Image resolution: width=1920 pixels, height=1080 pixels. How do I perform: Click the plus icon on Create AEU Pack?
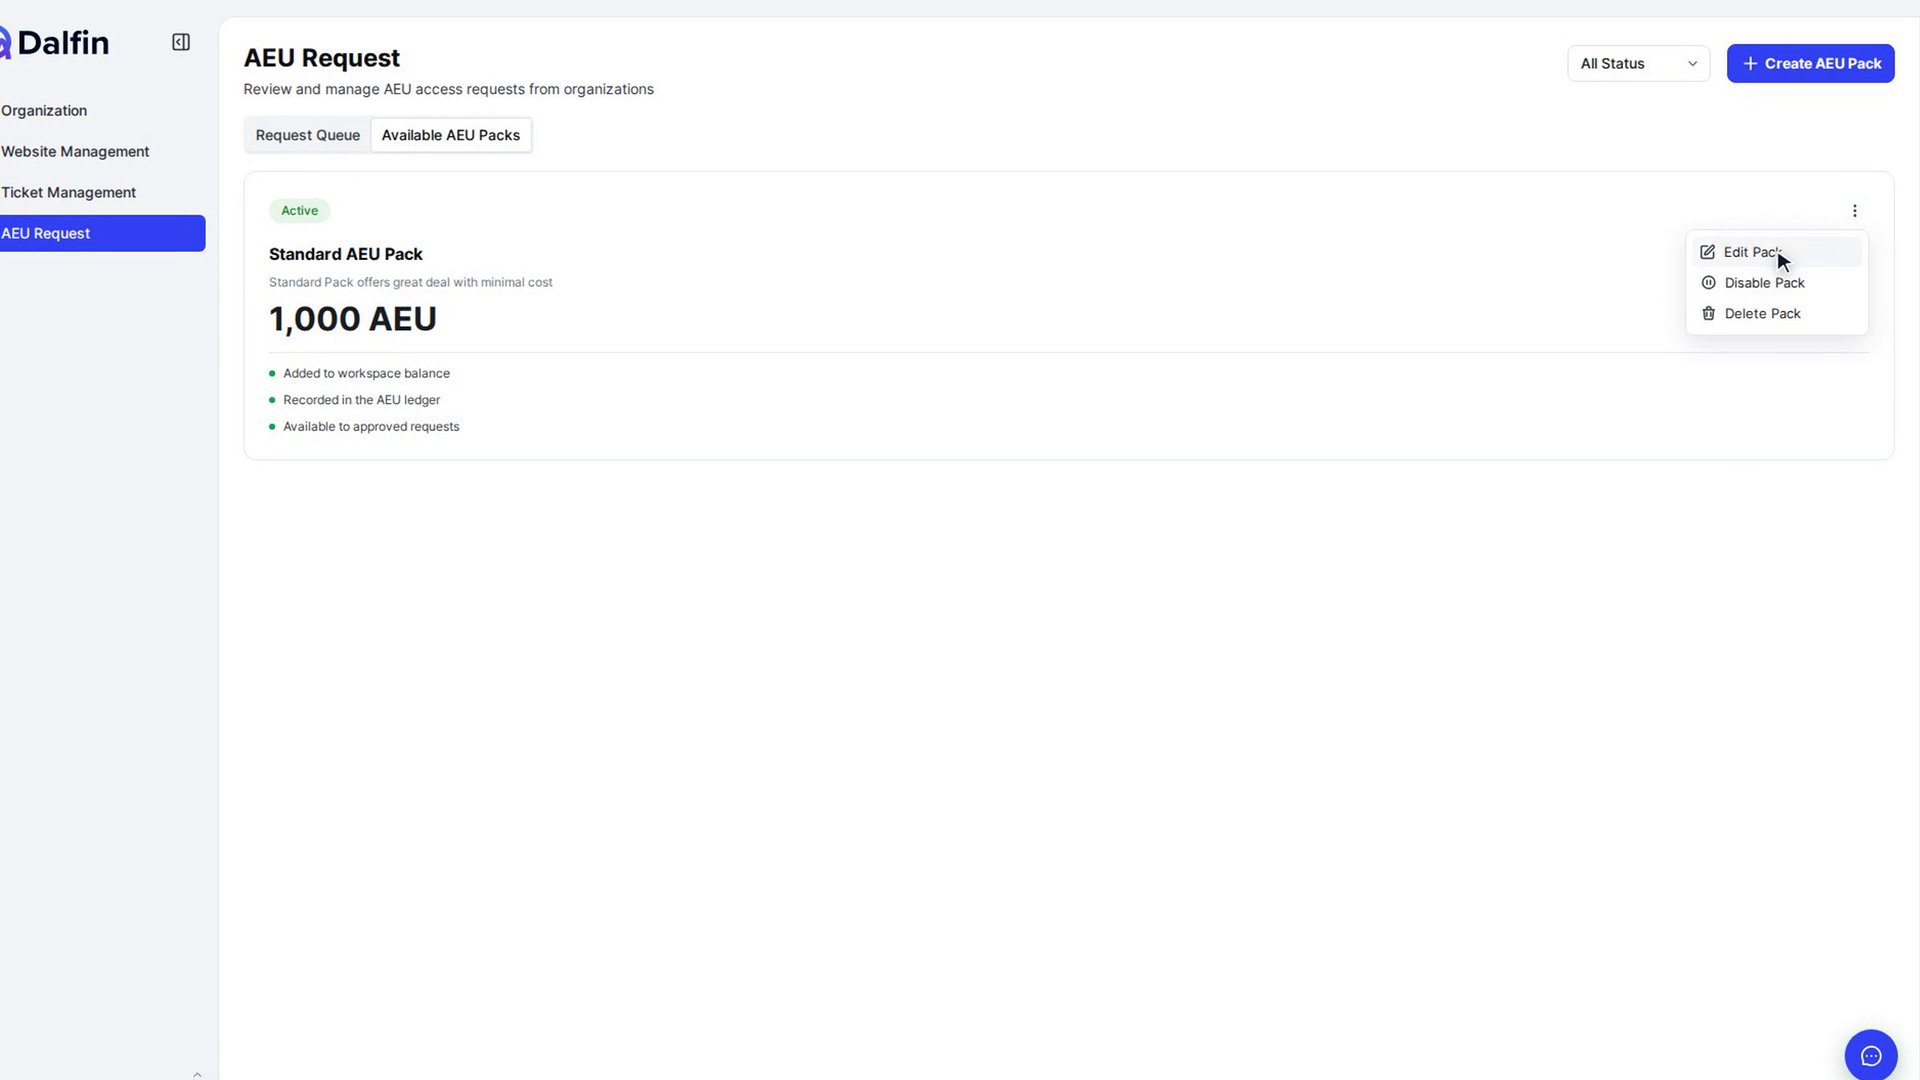click(x=1750, y=64)
